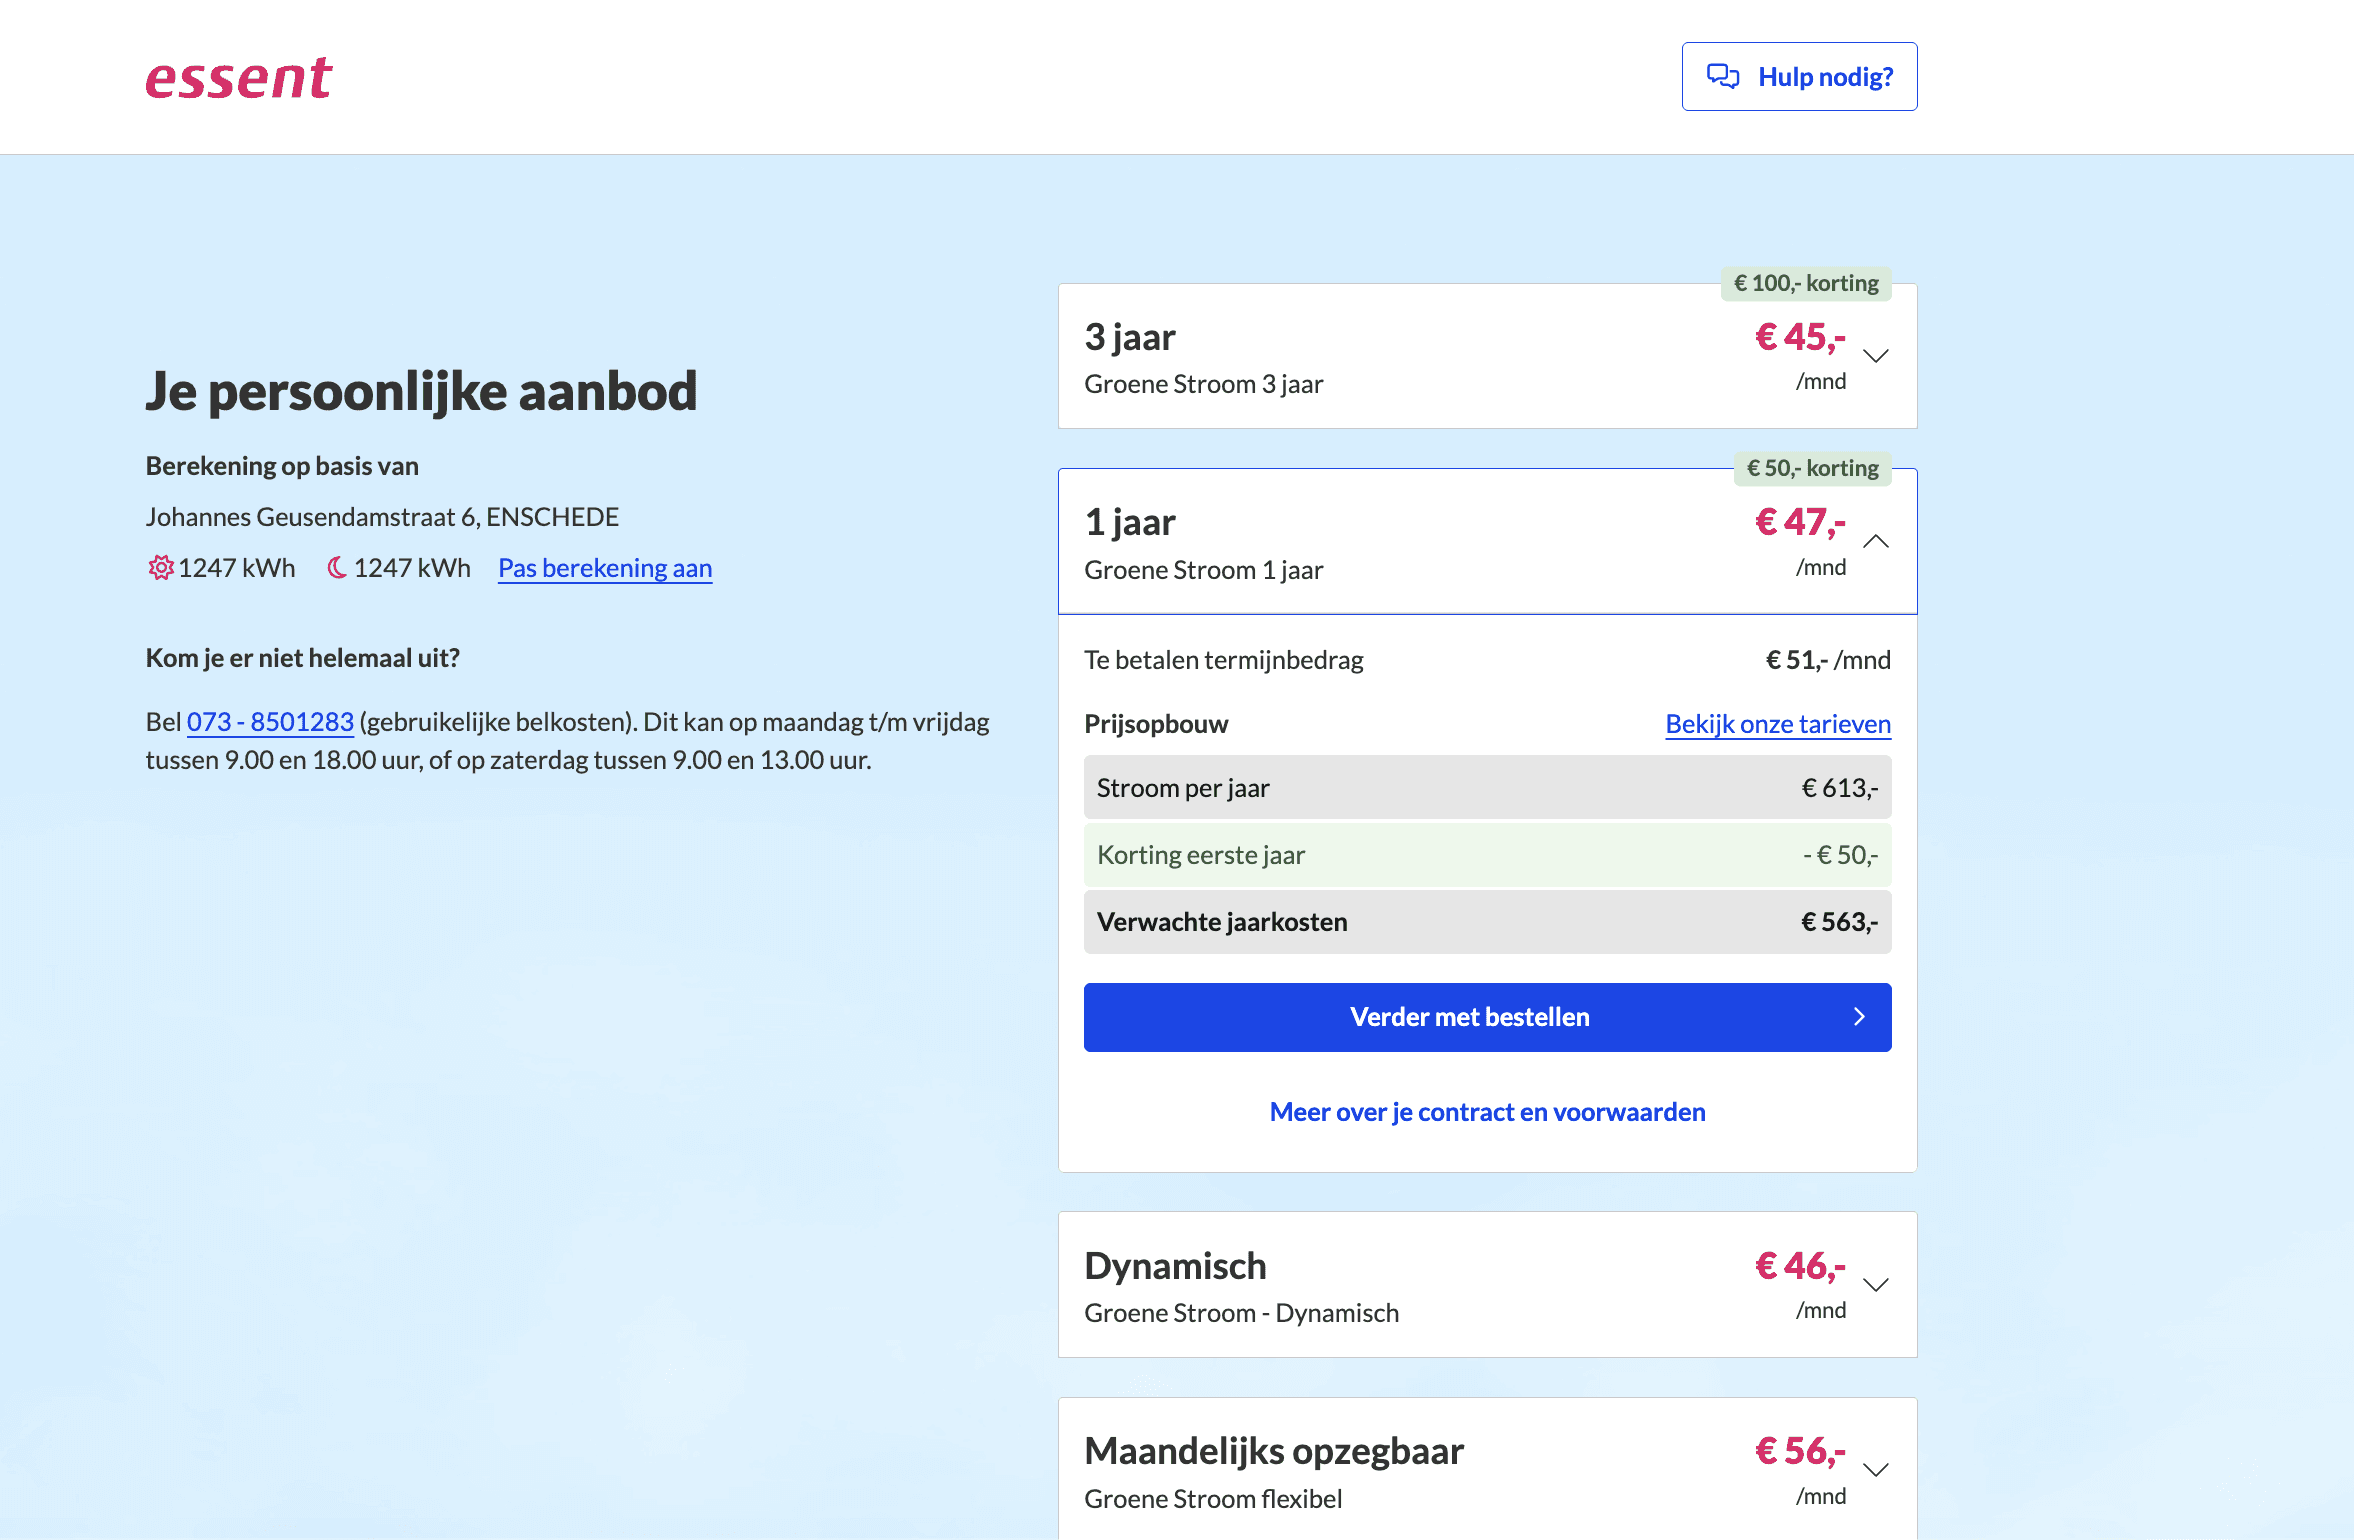Viewport: 2354px width, 1540px height.
Task: Expand the 3 jaar offer chevron
Action: click(x=1876, y=356)
